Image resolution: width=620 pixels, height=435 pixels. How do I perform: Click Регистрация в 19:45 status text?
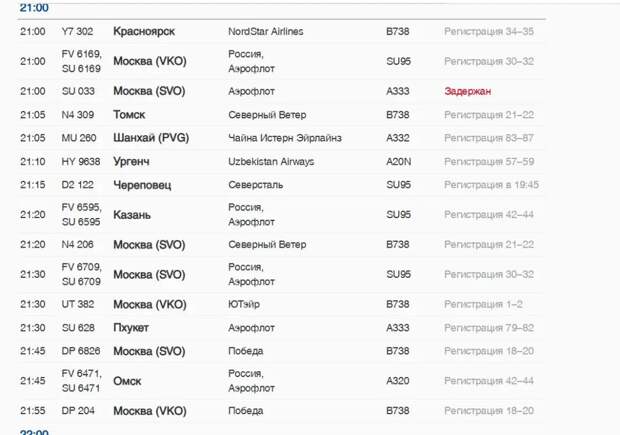click(491, 185)
